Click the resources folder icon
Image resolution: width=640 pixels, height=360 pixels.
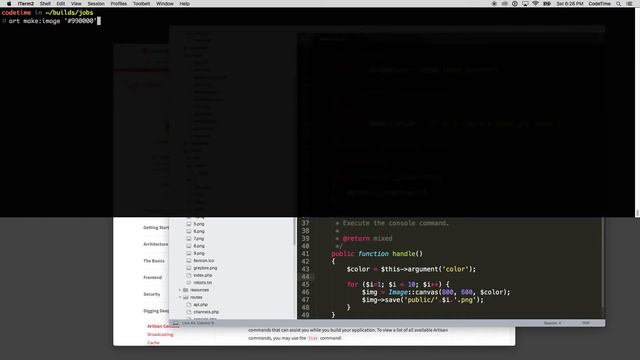(186, 290)
